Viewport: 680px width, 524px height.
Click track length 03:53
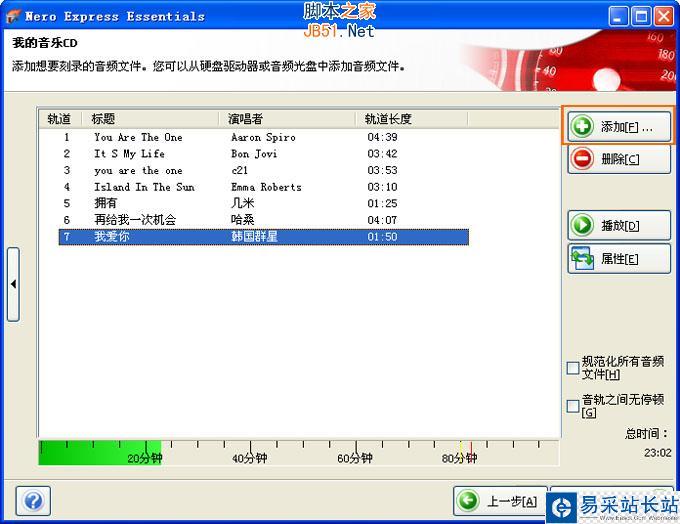(382, 170)
